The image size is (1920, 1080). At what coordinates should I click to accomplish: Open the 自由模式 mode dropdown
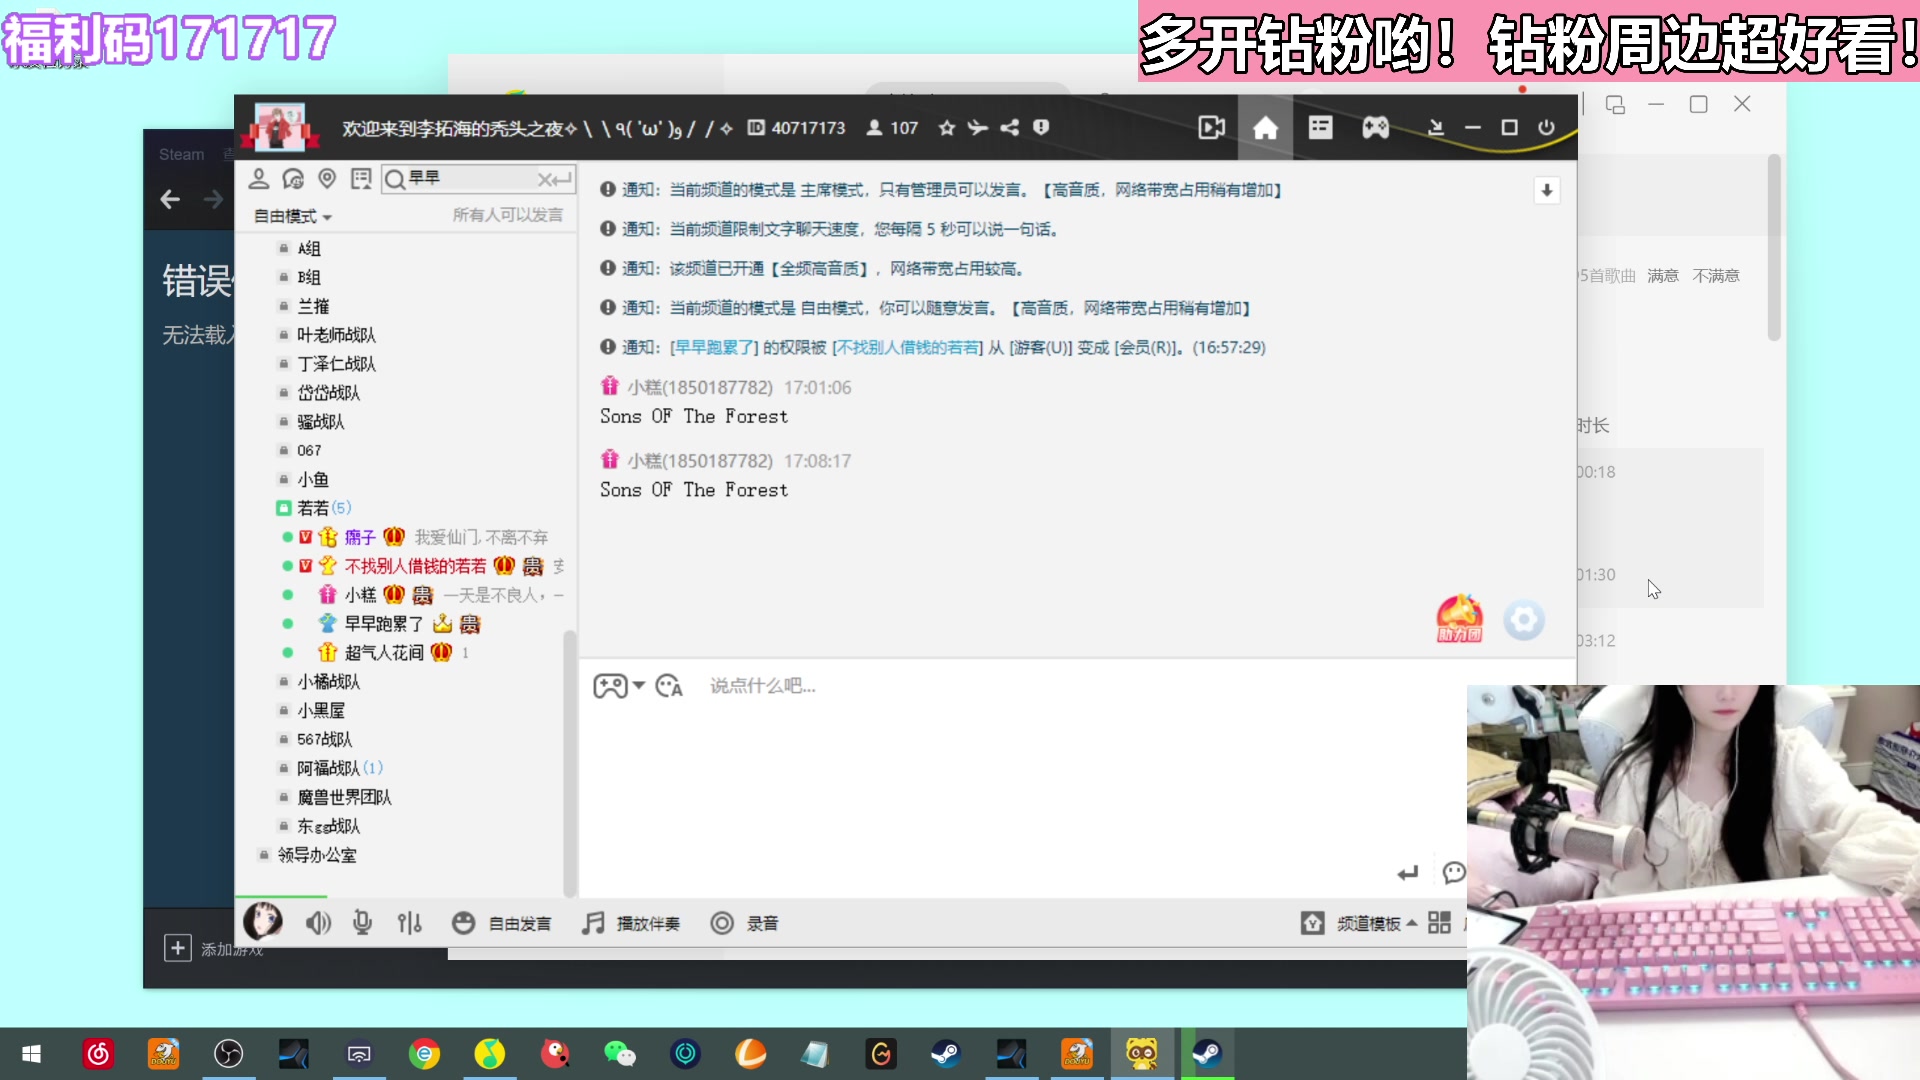[292, 216]
